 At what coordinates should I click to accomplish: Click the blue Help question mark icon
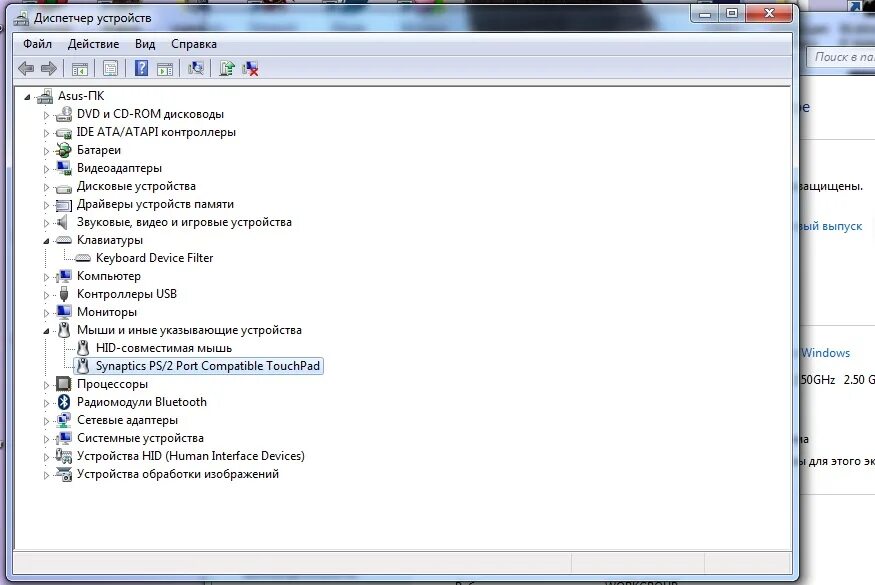[141, 68]
